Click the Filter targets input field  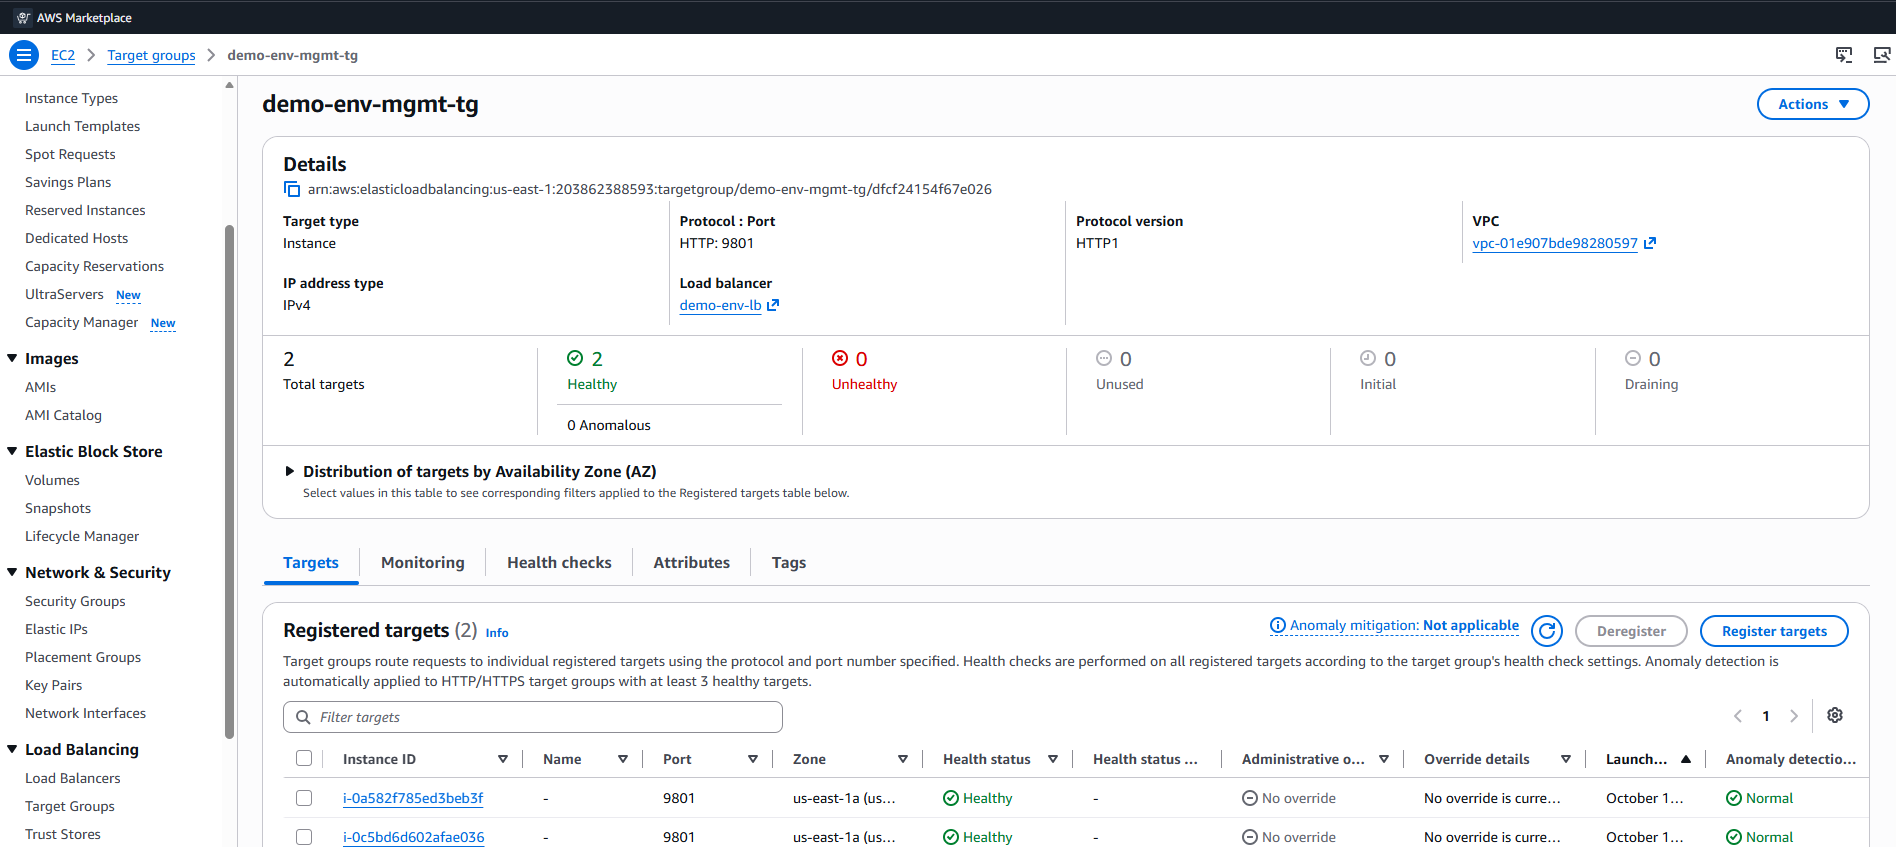click(533, 717)
